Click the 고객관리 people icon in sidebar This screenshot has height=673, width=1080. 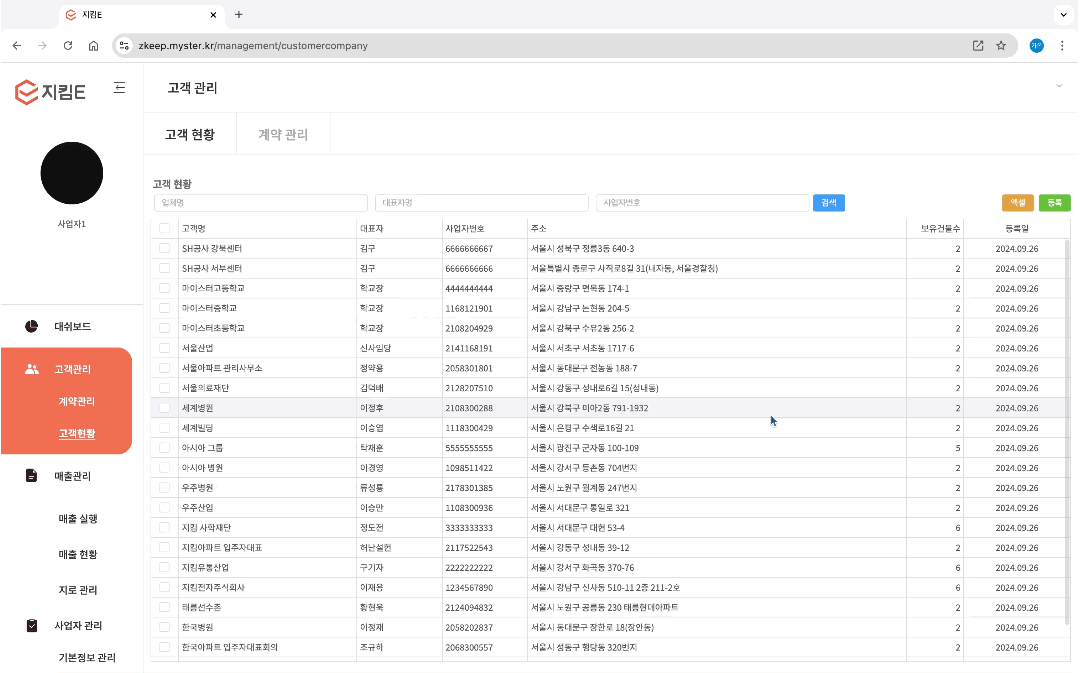pyautogui.click(x=32, y=369)
